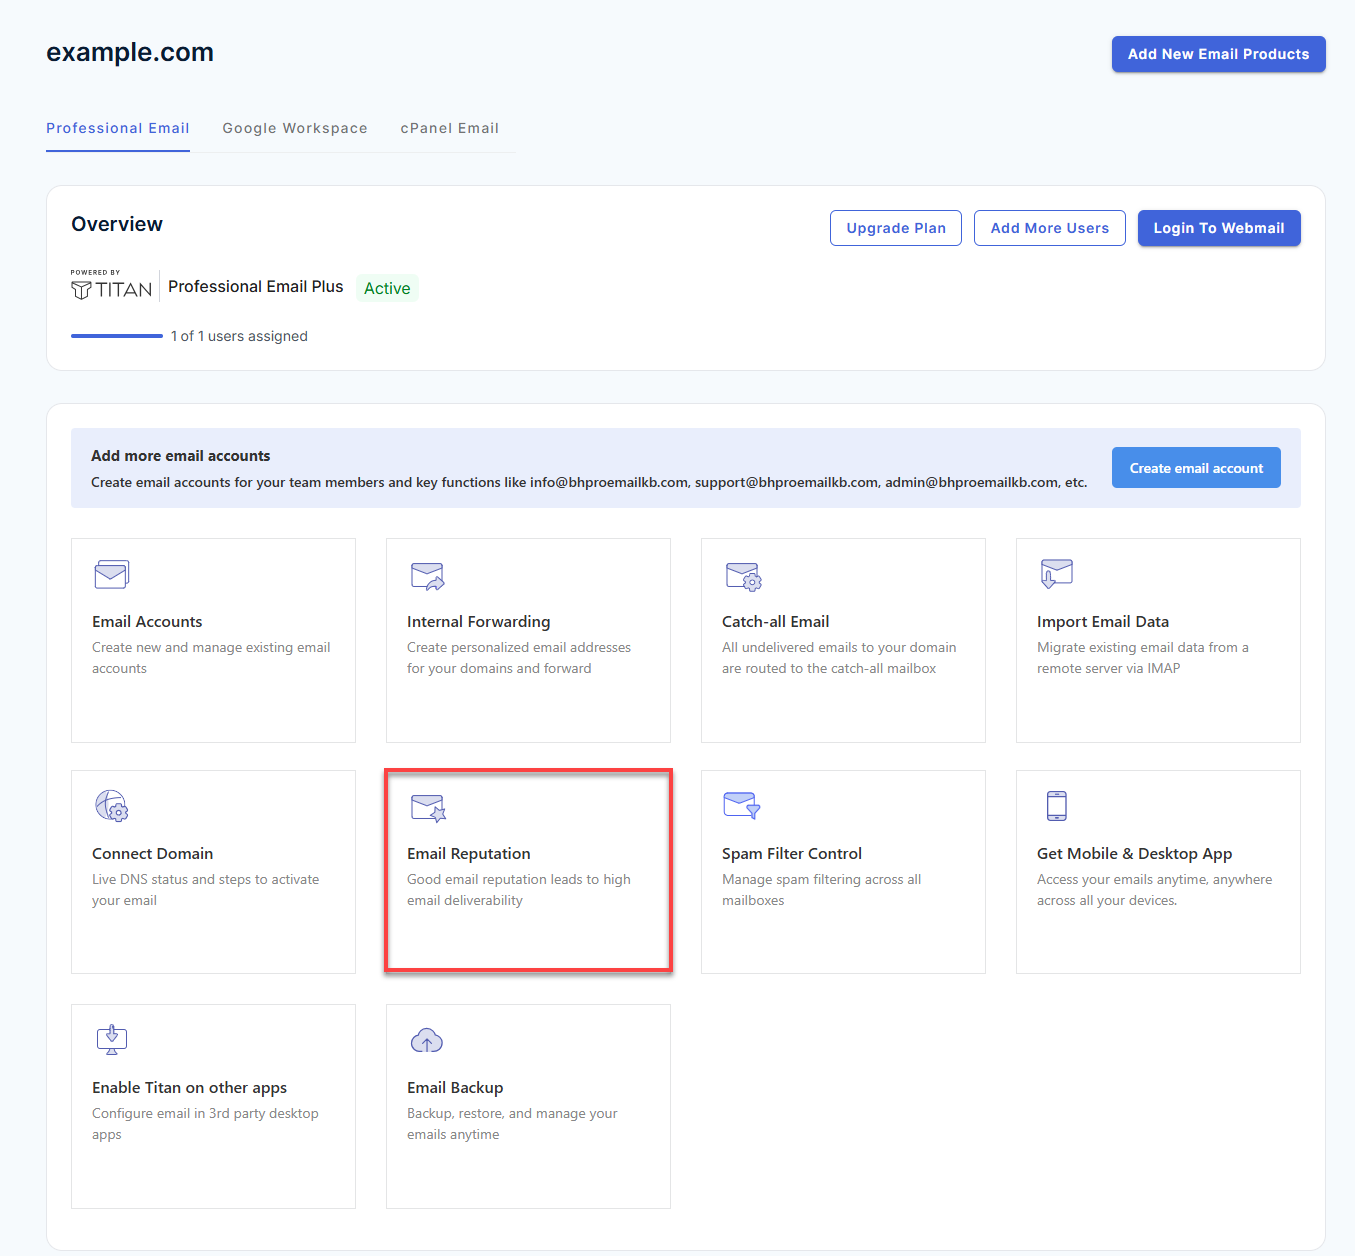
Task: Click 'Manage spam filtering across all' description
Action: (821, 890)
